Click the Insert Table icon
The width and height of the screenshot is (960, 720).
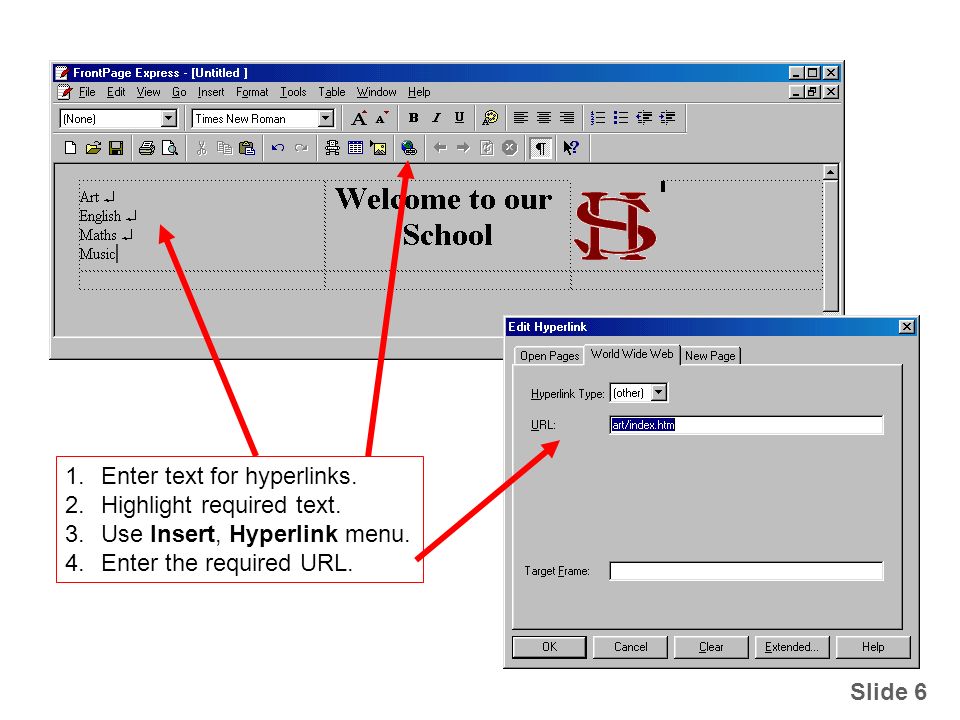pos(355,148)
